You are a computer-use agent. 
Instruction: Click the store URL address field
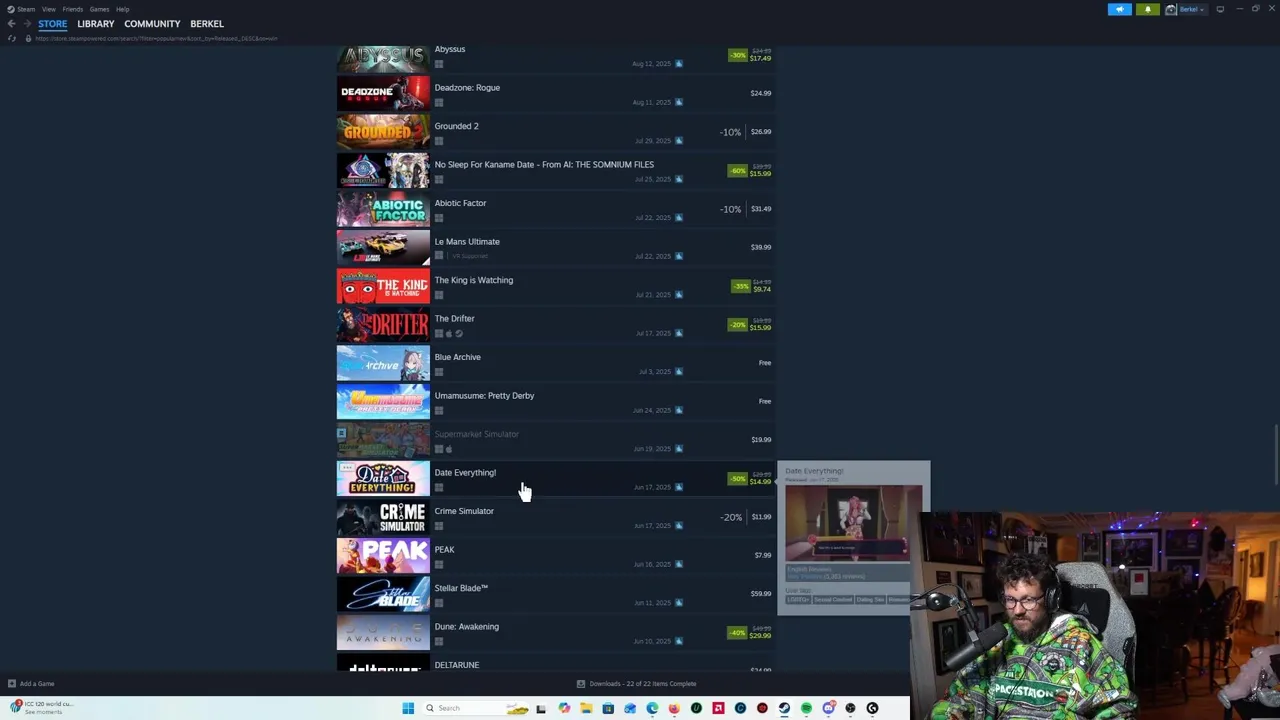click(156, 38)
